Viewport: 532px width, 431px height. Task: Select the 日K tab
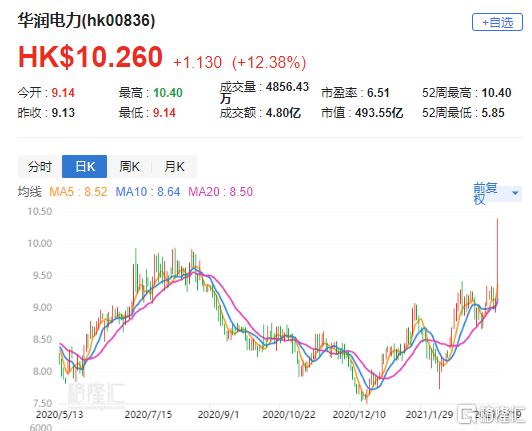coord(84,167)
